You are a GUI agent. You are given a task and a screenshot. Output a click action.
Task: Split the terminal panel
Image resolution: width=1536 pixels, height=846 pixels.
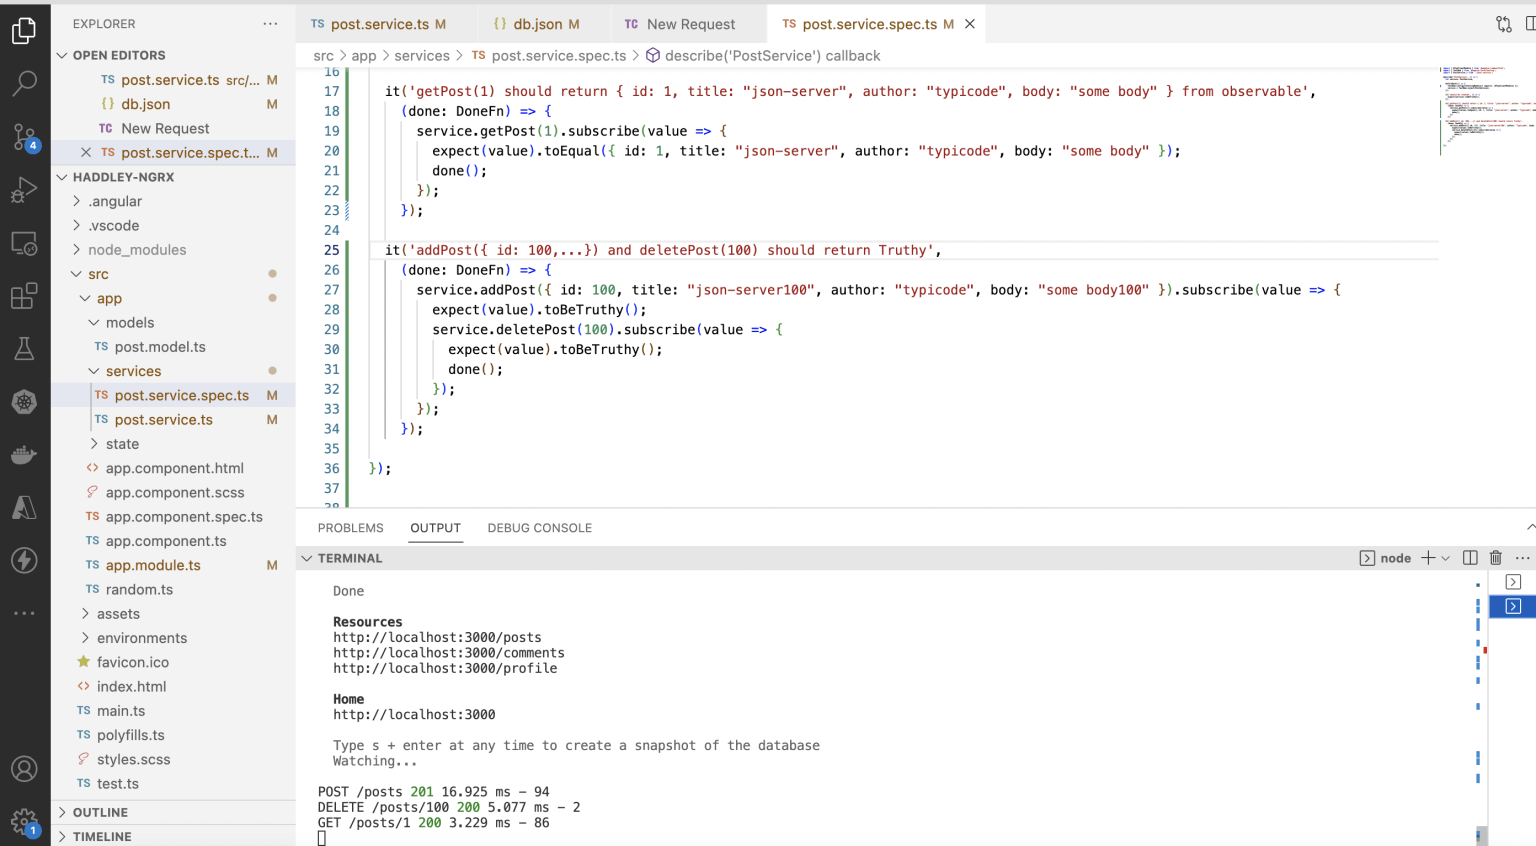[1470, 558]
